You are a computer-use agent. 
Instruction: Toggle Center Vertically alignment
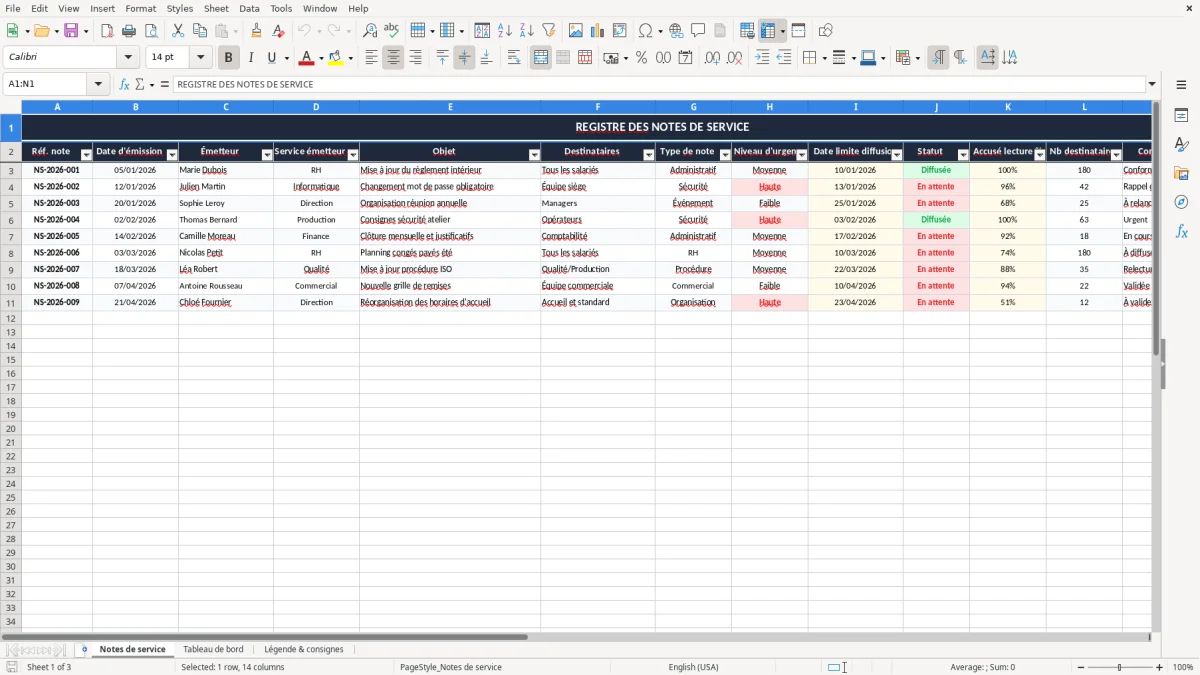(x=464, y=58)
